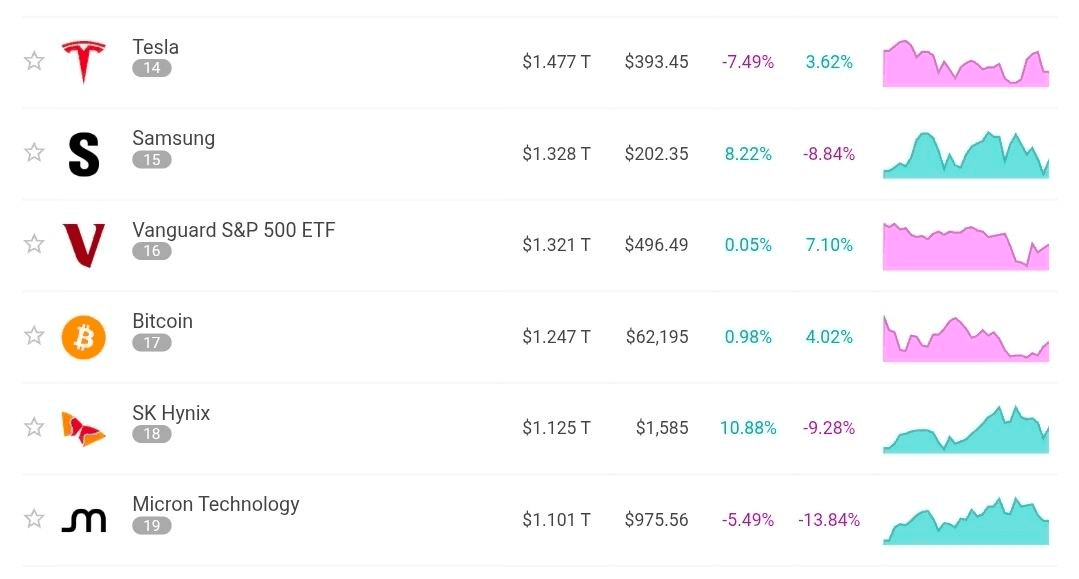This screenshot has height=579, width=1079.
Task: Star Vanguard S&P 500 ETF as favorite
Action: (x=34, y=244)
